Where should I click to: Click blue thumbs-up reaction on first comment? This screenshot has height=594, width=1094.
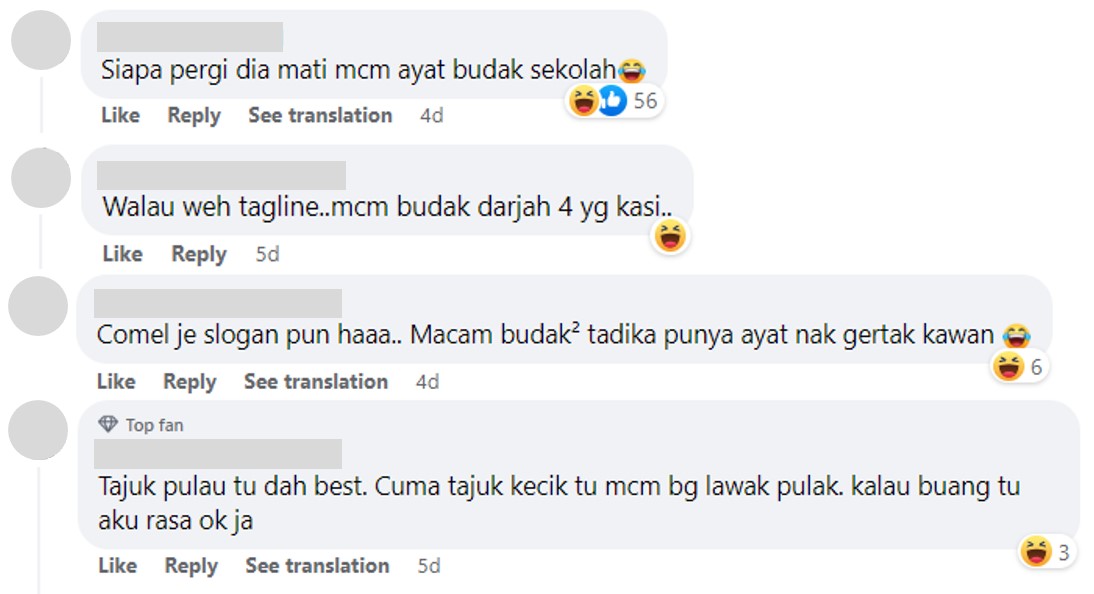[612, 100]
